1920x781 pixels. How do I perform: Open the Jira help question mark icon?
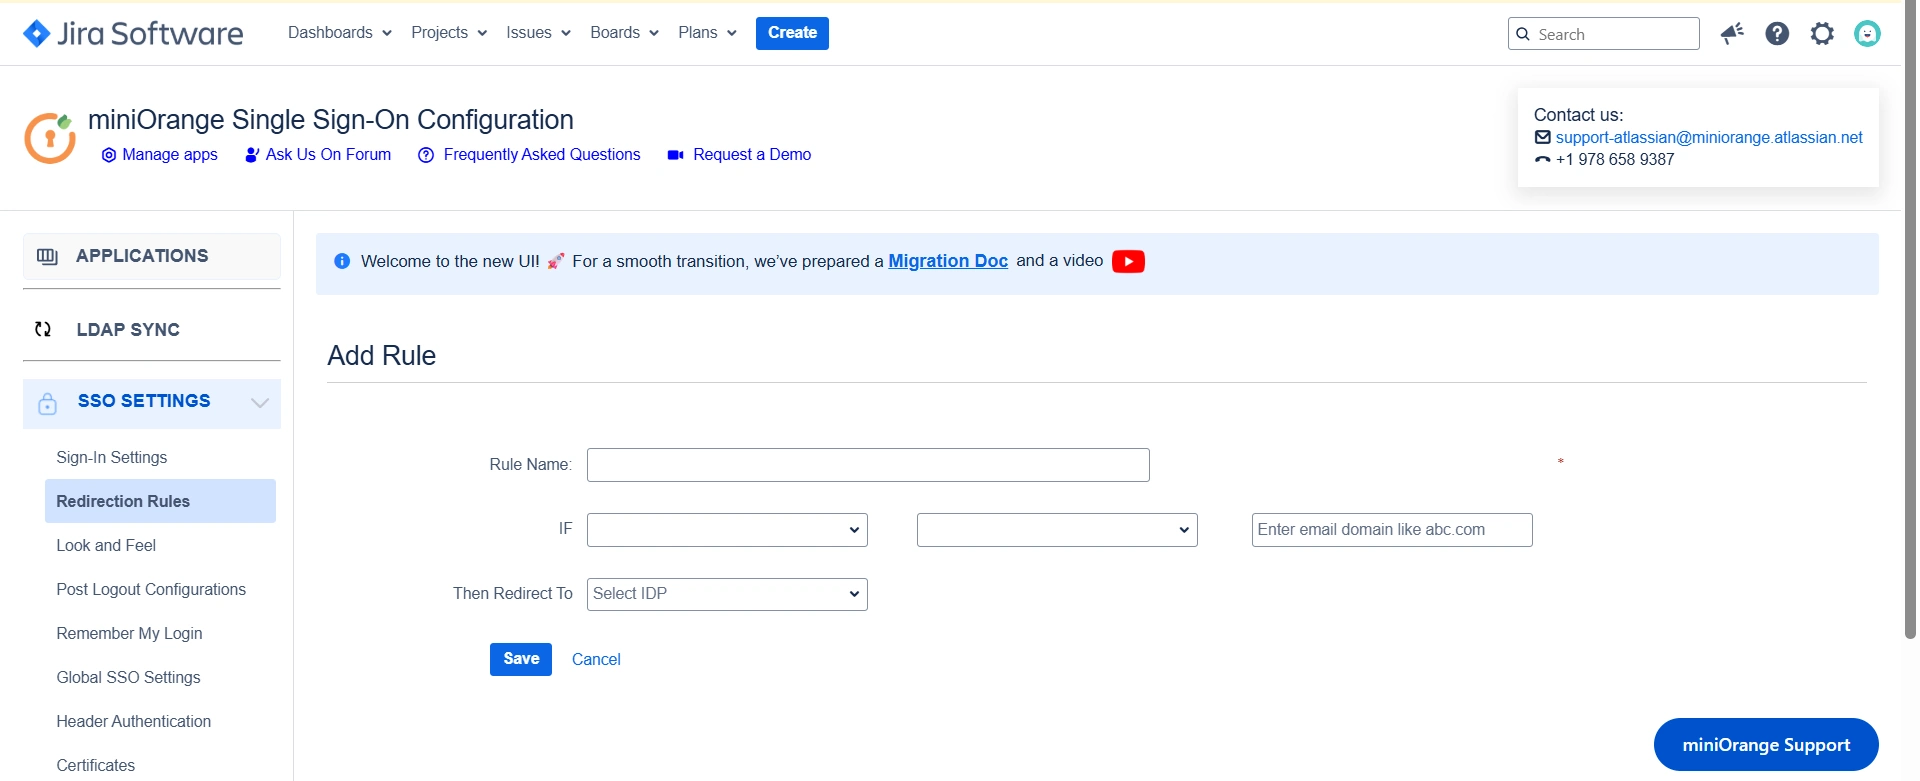[1776, 34]
